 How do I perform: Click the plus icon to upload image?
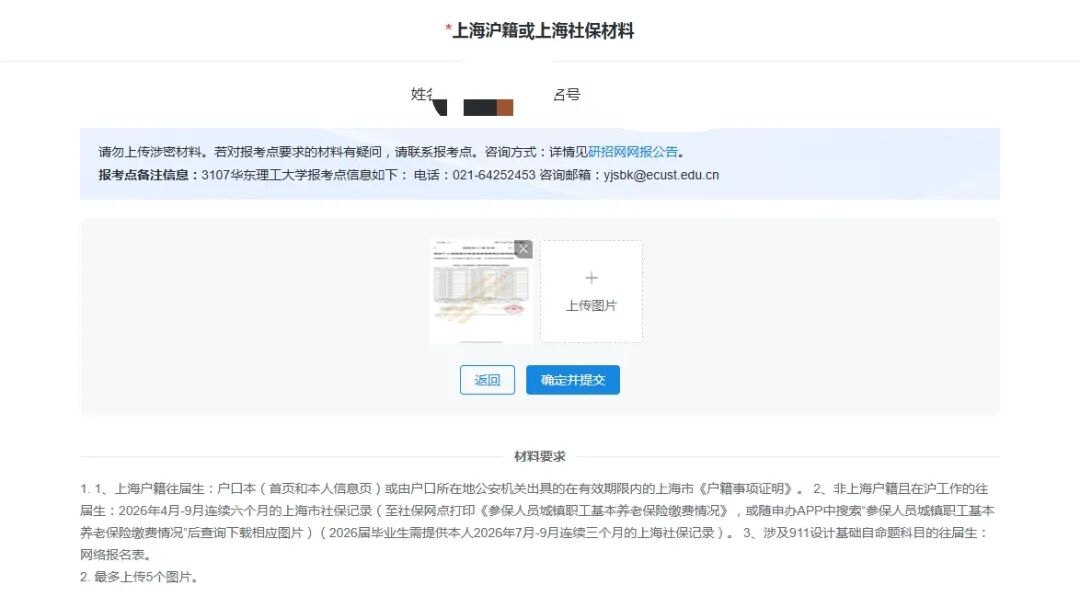click(x=591, y=278)
